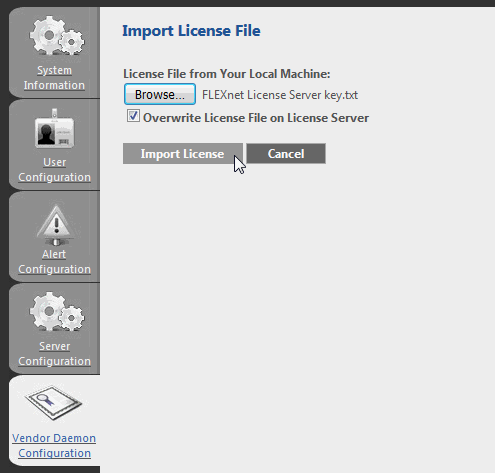495x473 pixels.
Task: Cancel the license import
Action: click(286, 154)
